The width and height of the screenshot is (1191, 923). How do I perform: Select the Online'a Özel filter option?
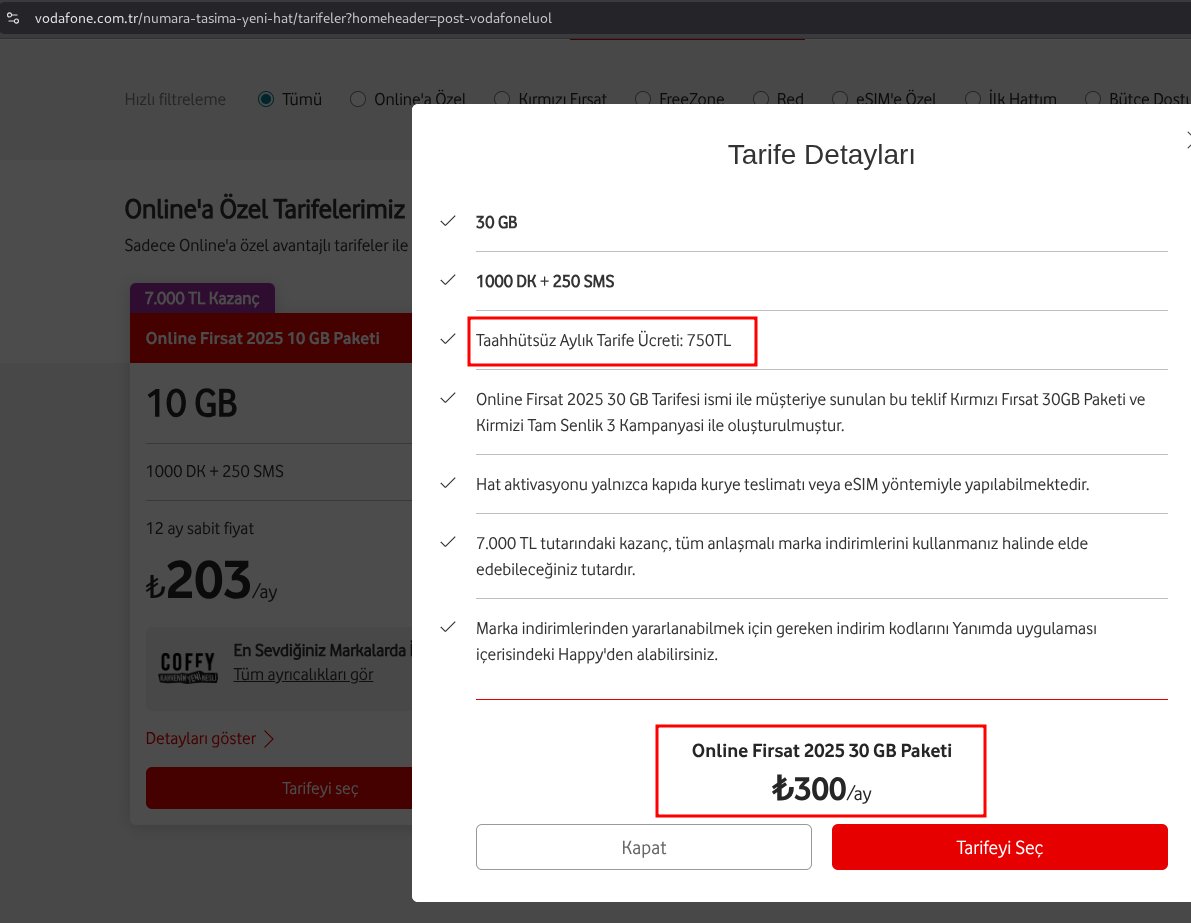tap(358, 99)
